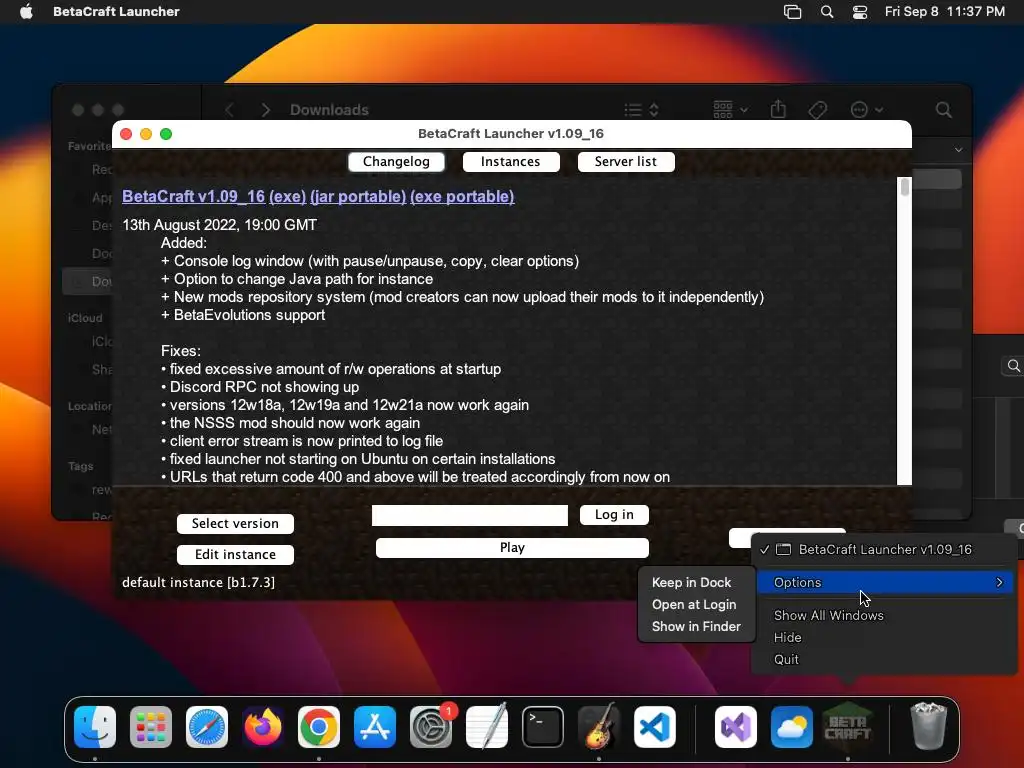Click the tag icon in Finder toolbar
Viewport: 1024px width, 768px height.
(x=818, y=110)
